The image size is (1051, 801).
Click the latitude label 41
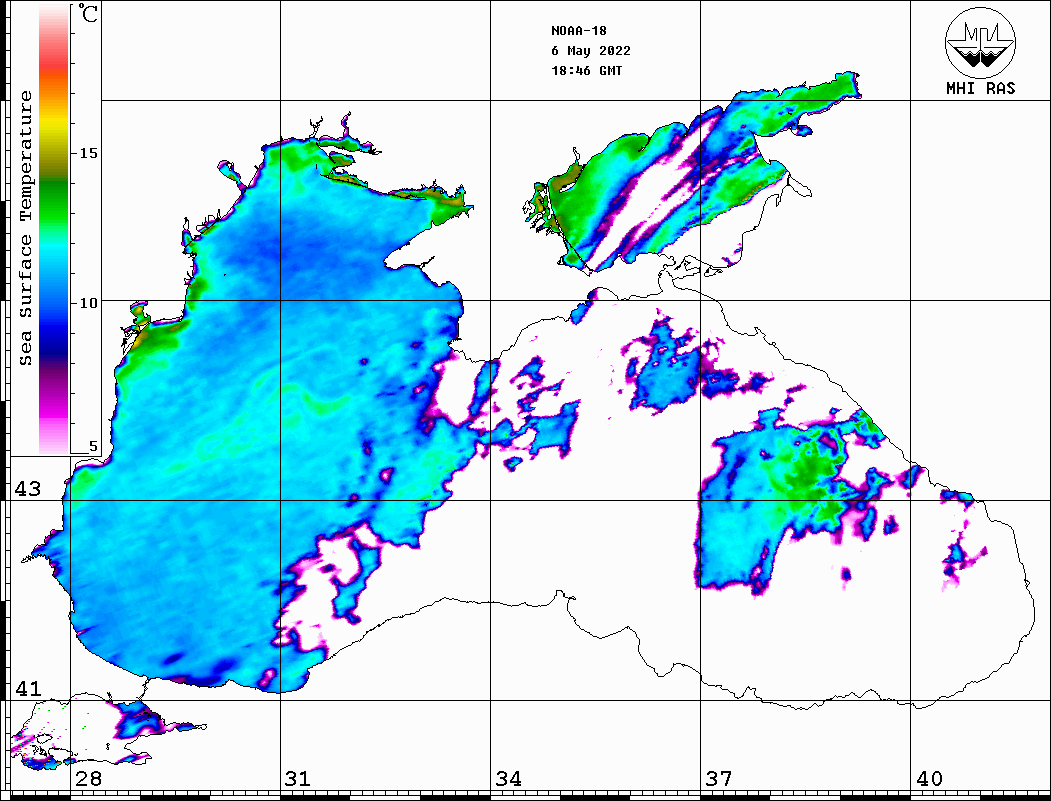(x=28, y=688)
